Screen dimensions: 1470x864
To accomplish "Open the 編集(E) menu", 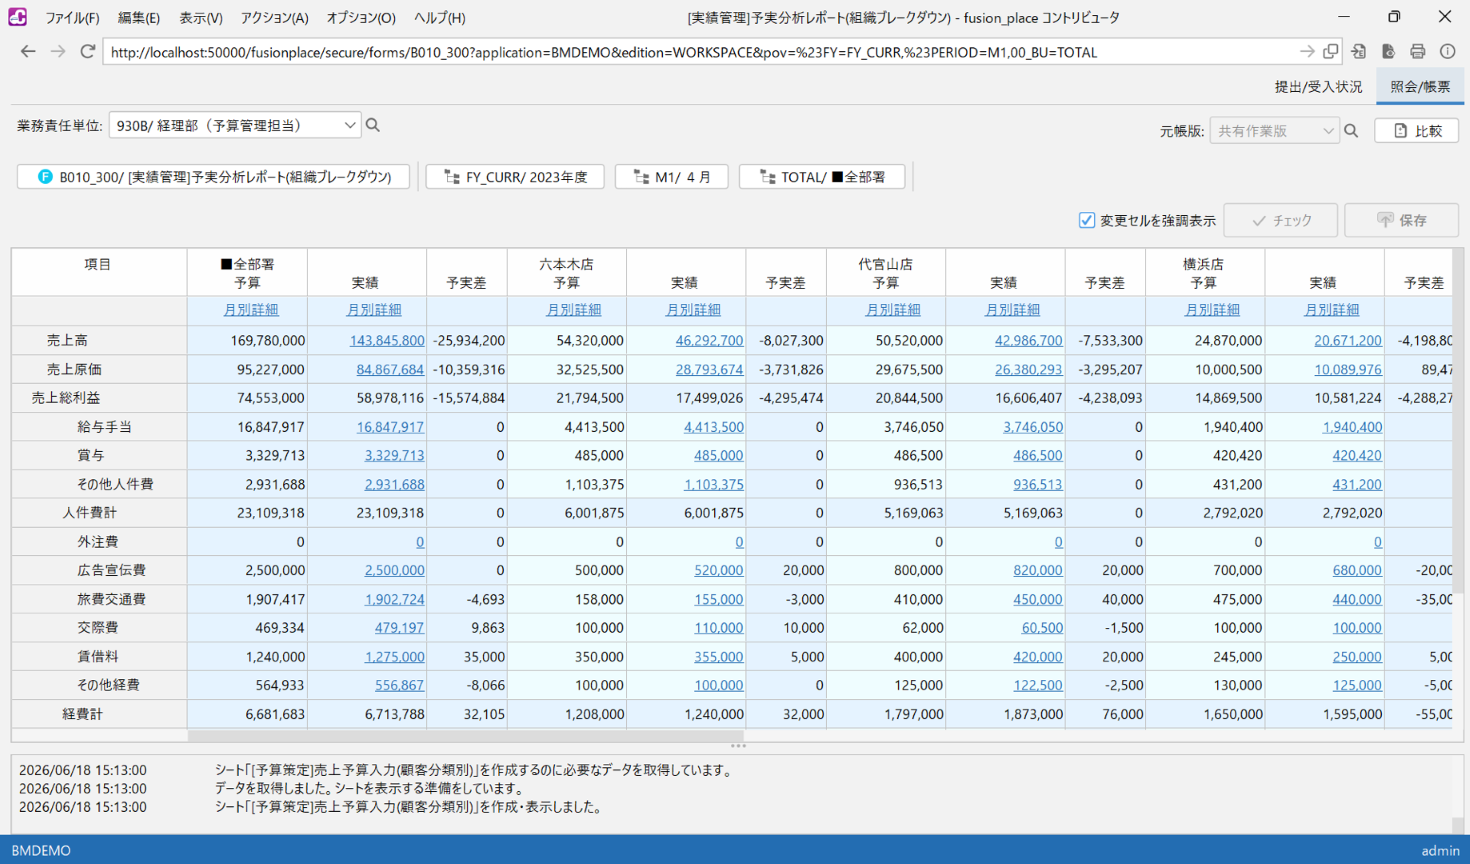I will coord(138,18).
